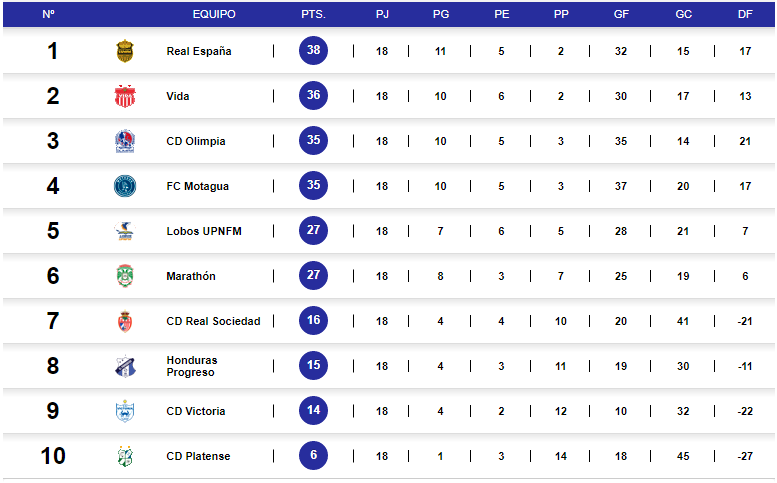
Task: Open the Real España team name
Action: pos(199,51)
